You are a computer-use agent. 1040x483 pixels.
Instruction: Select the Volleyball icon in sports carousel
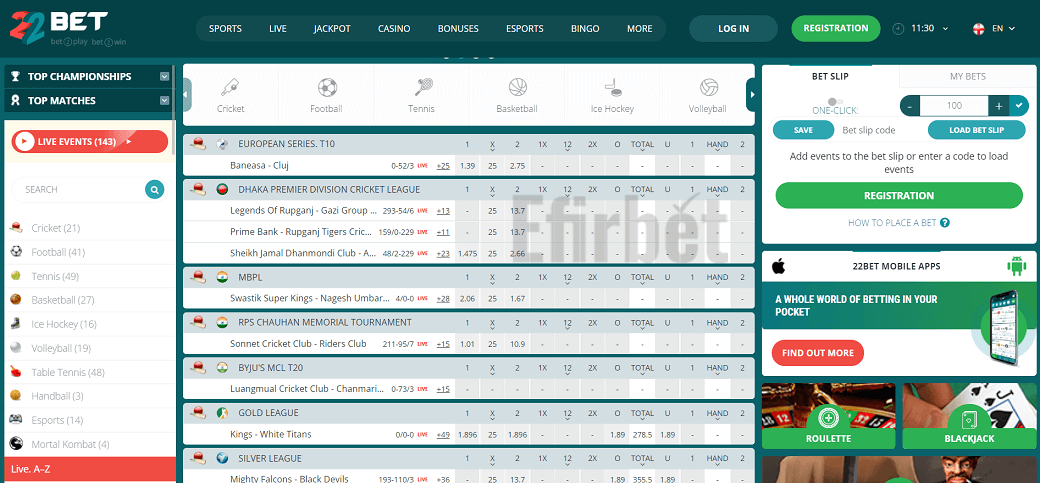[x=708, y=87]
